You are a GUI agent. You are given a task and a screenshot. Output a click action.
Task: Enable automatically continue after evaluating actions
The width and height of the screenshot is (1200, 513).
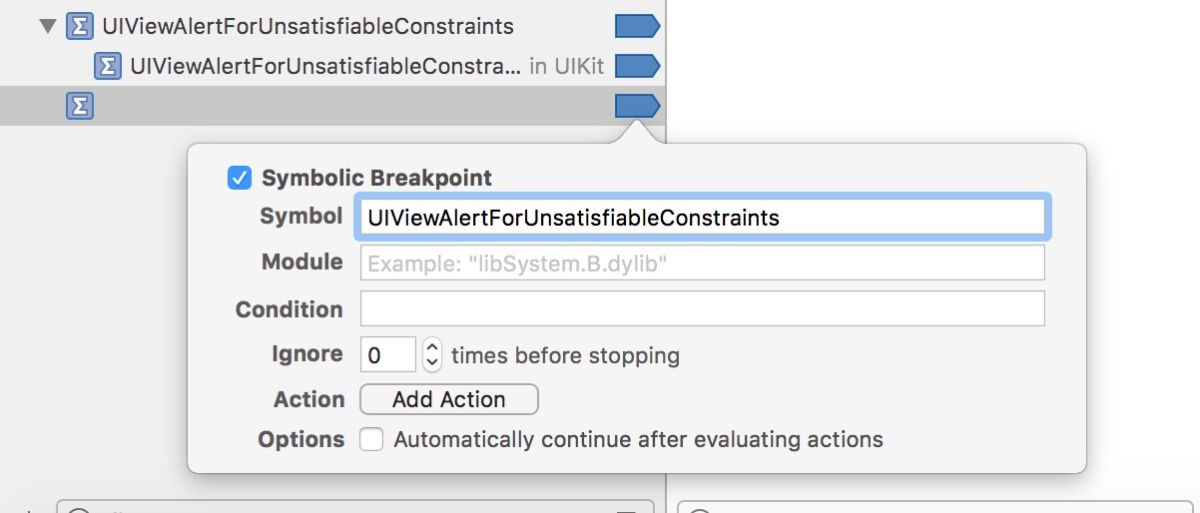(372, 439)
